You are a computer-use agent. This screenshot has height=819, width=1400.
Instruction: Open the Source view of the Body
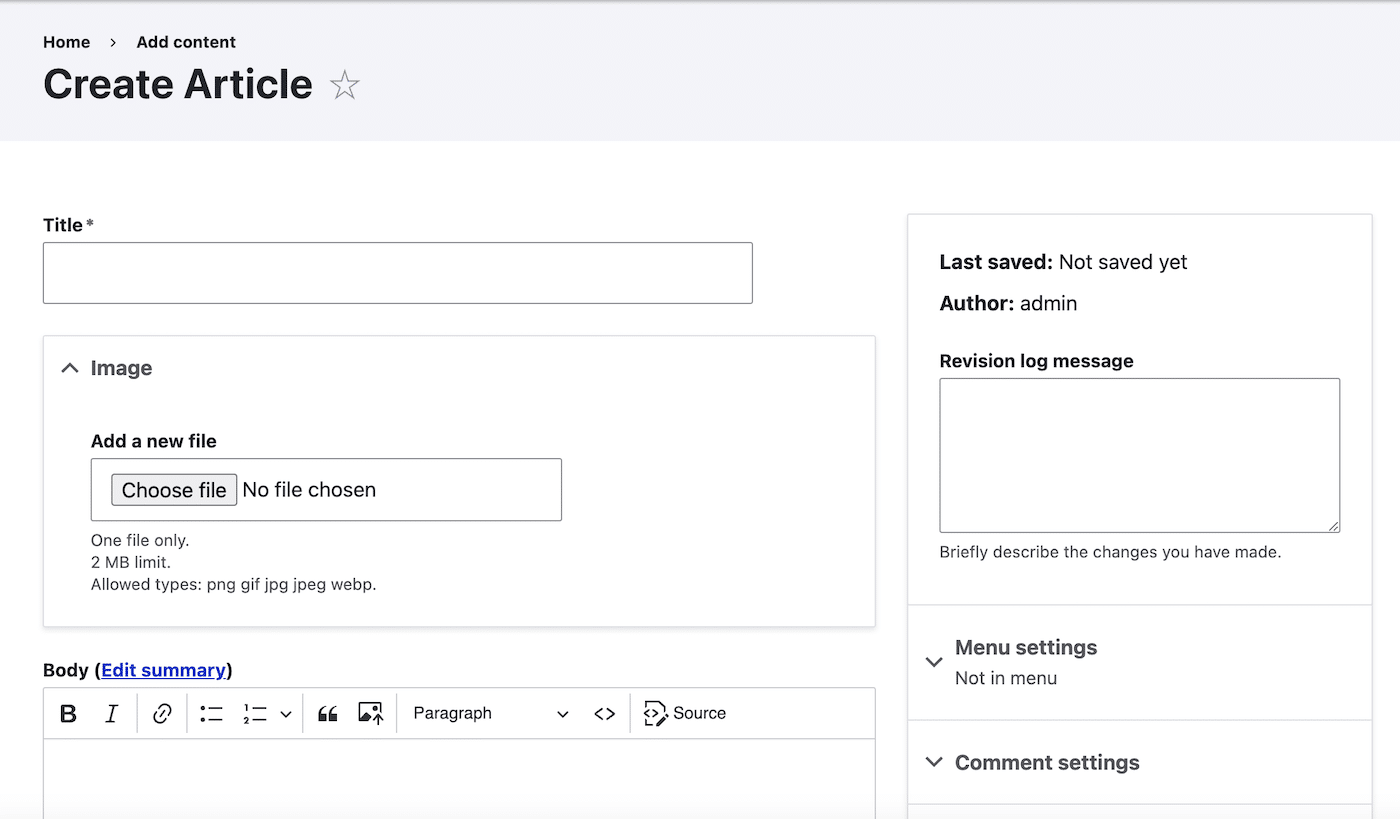684,713
